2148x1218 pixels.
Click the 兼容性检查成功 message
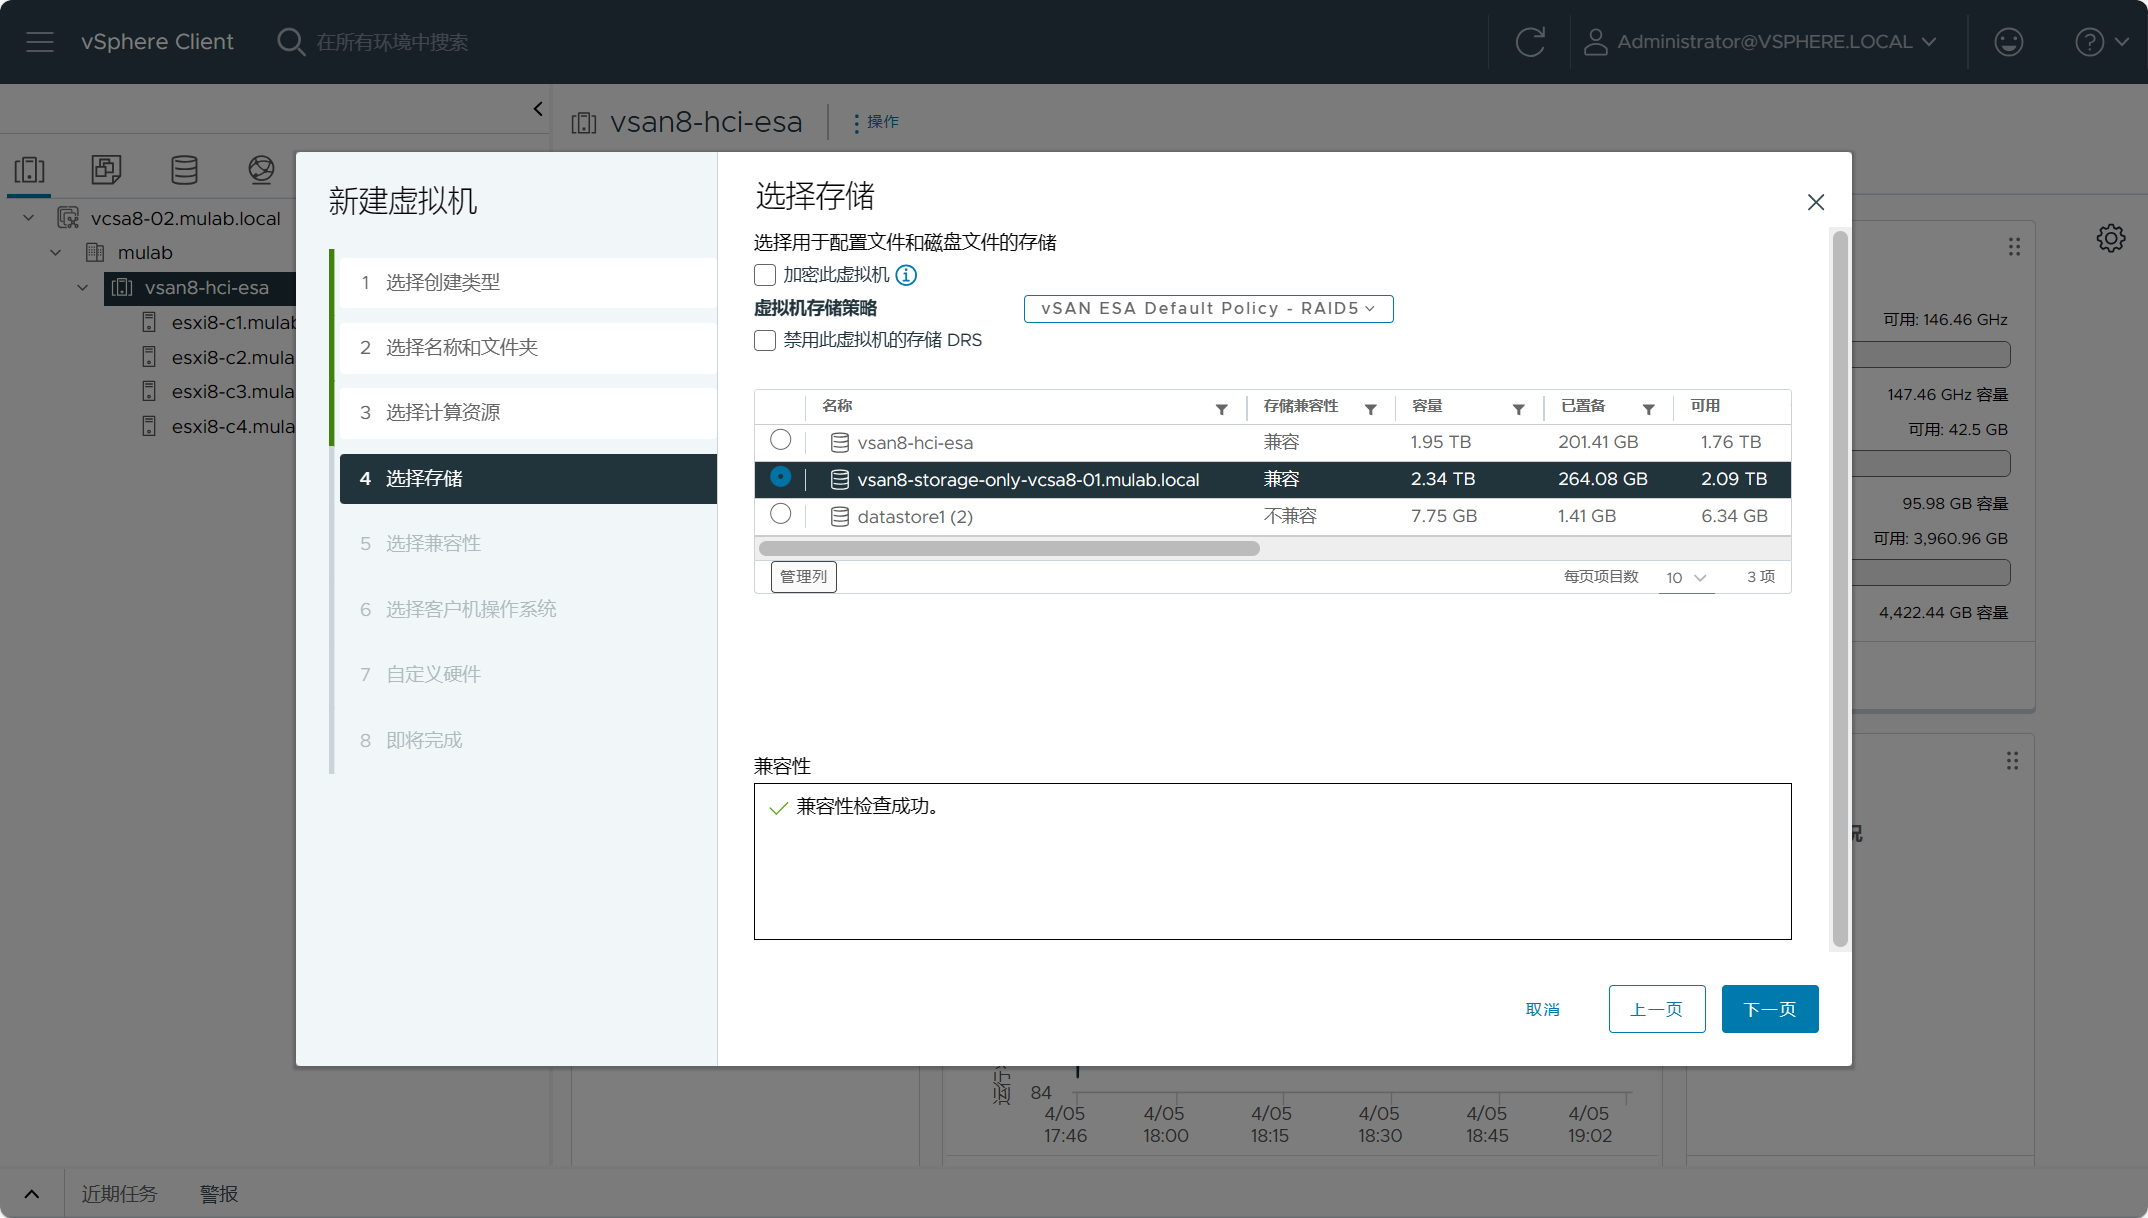867,806
